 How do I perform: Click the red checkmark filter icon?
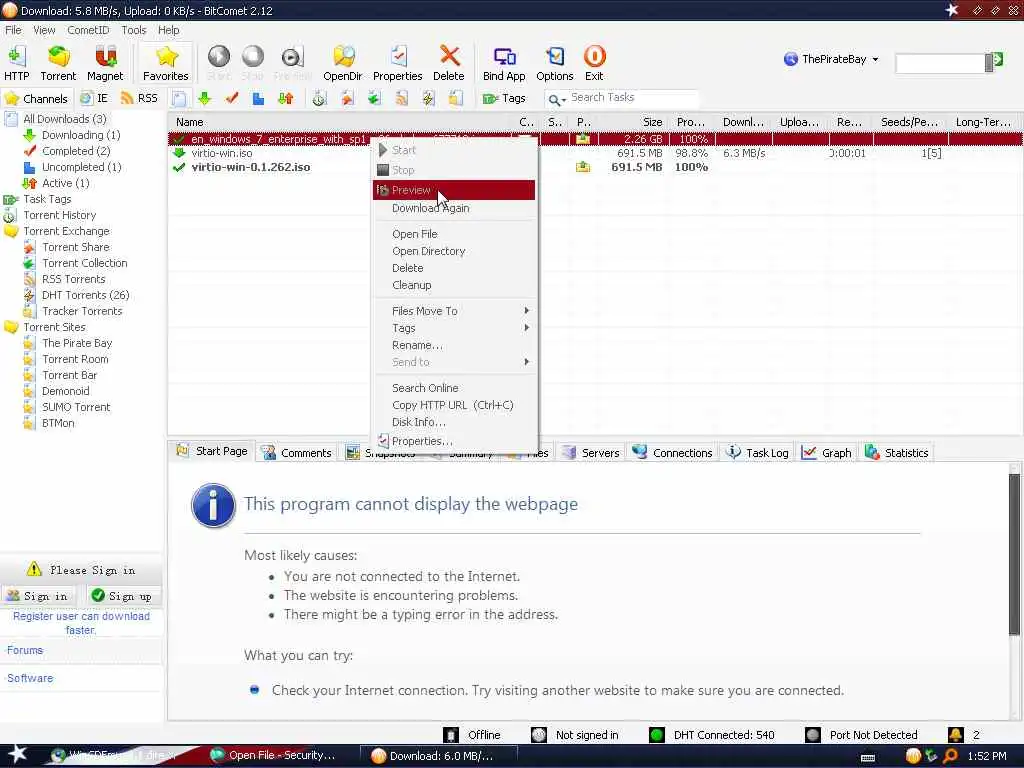point(232,99)
